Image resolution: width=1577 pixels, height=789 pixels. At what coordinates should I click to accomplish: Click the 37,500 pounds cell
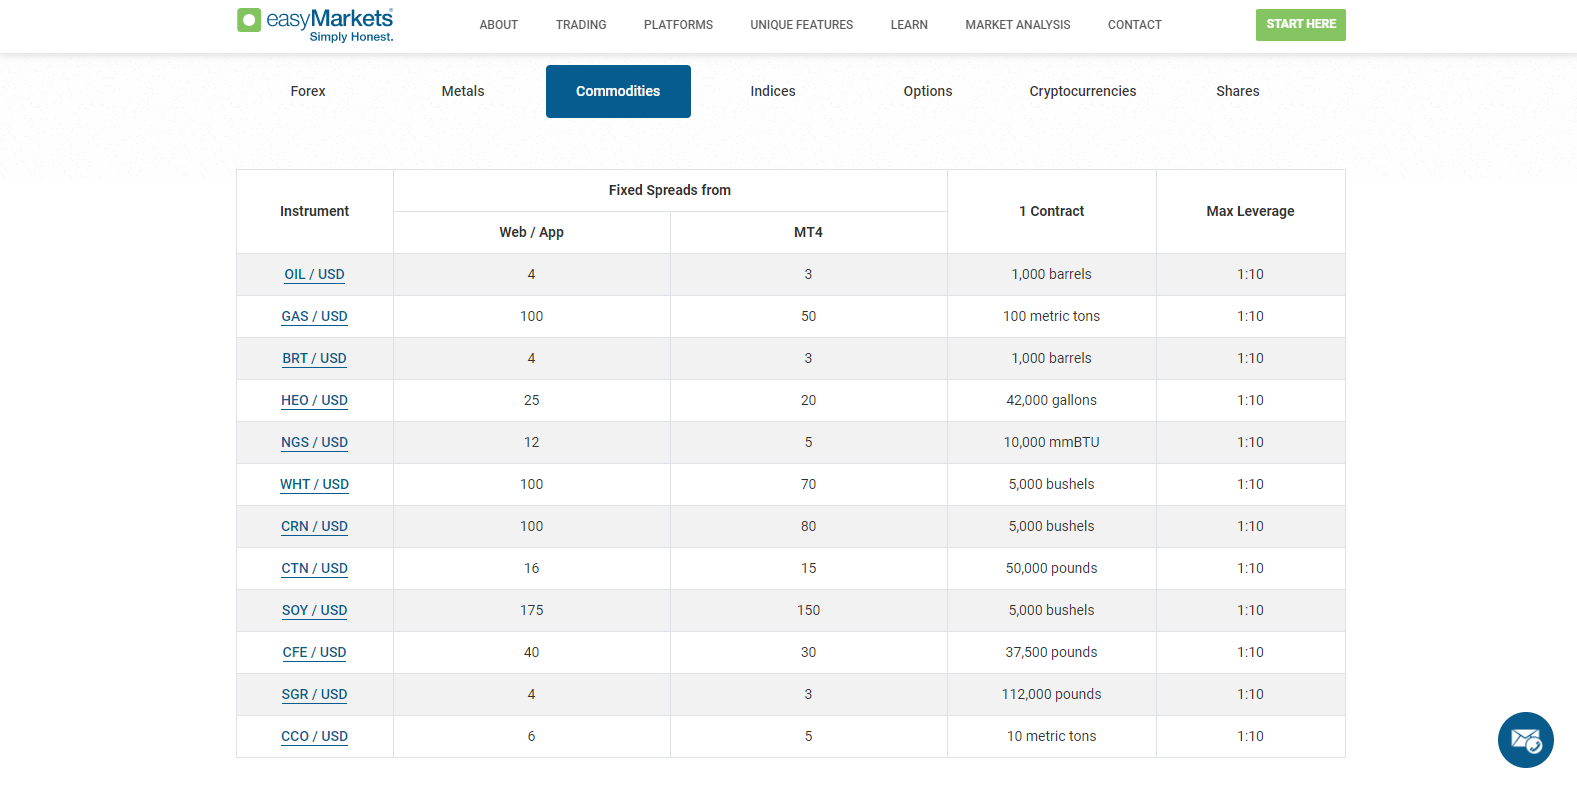point(1051,652)
